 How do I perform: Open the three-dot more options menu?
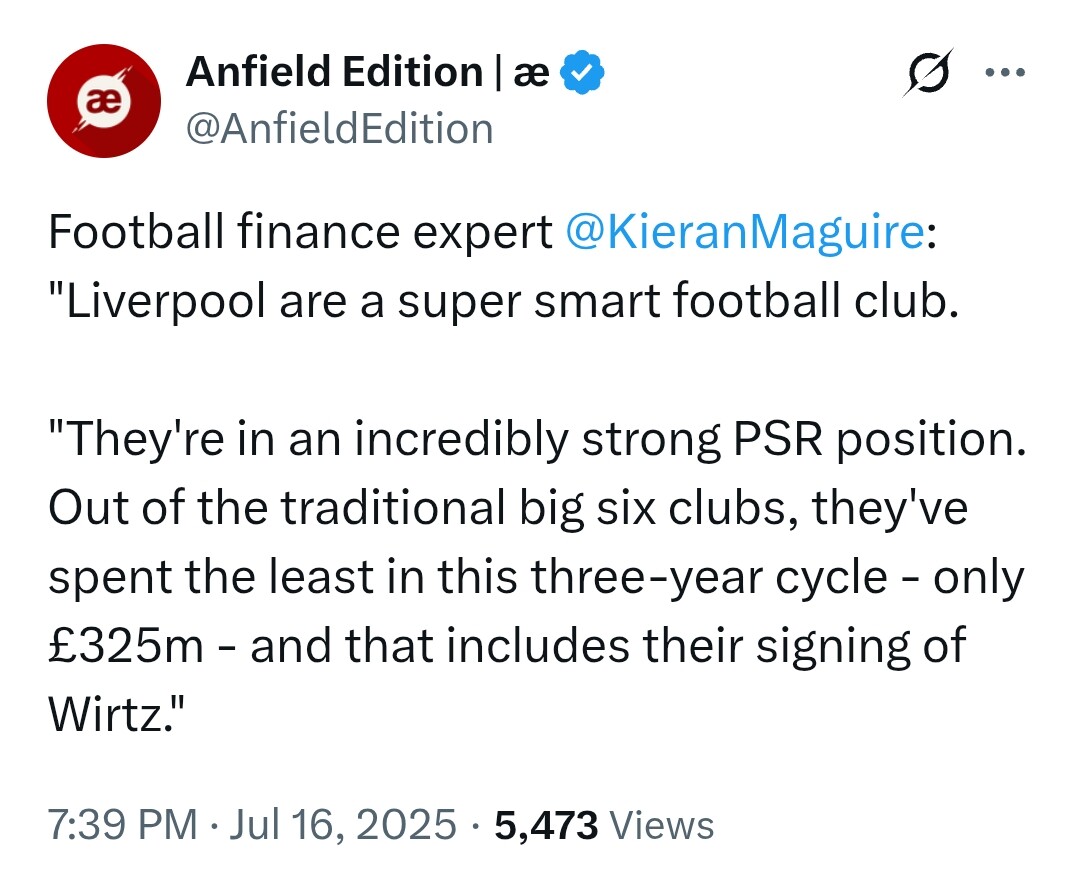click(x=1005, y=72)
